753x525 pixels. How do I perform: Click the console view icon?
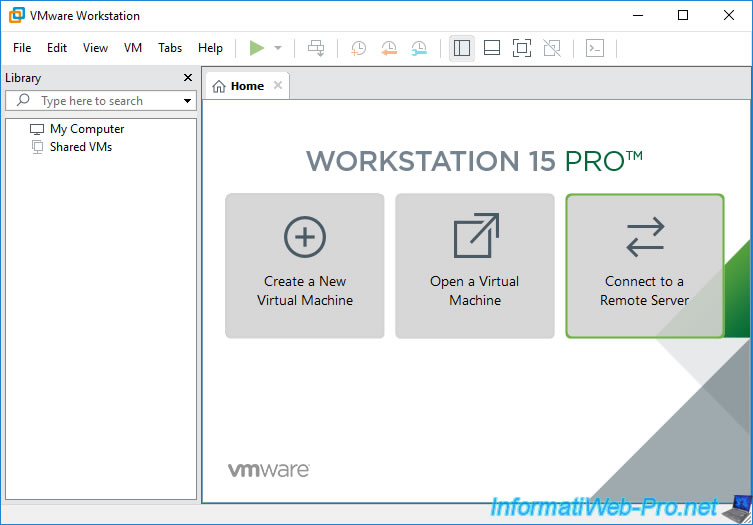pos(595,48)
